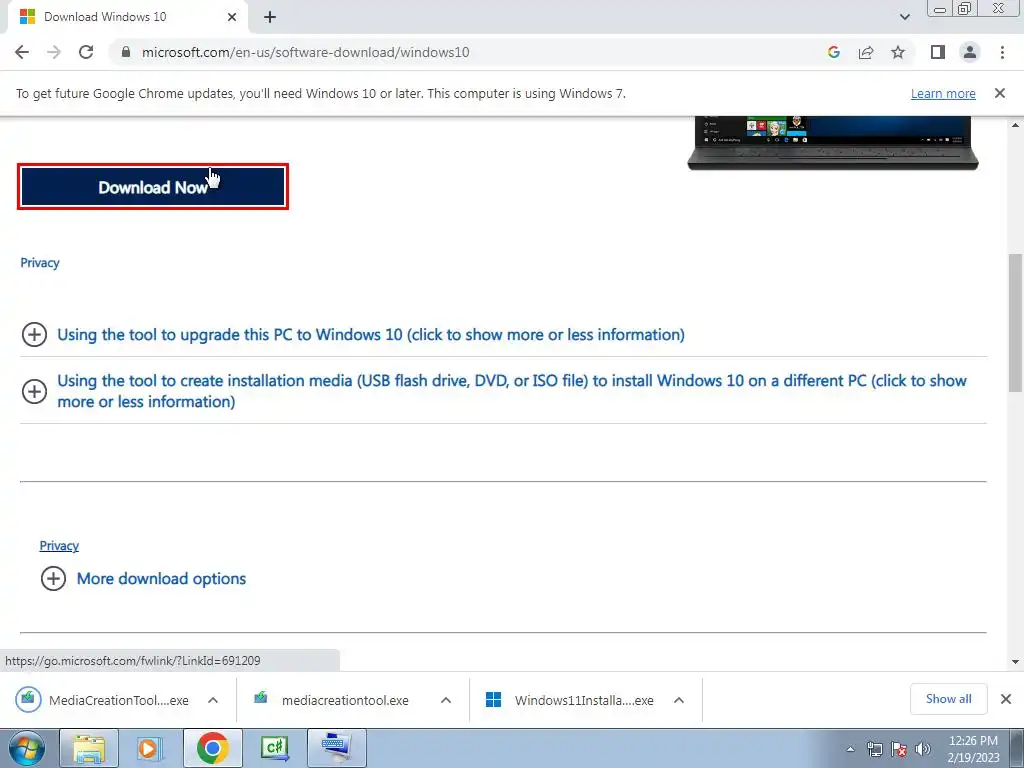Bookmark this page with the star

pos(898,52)
